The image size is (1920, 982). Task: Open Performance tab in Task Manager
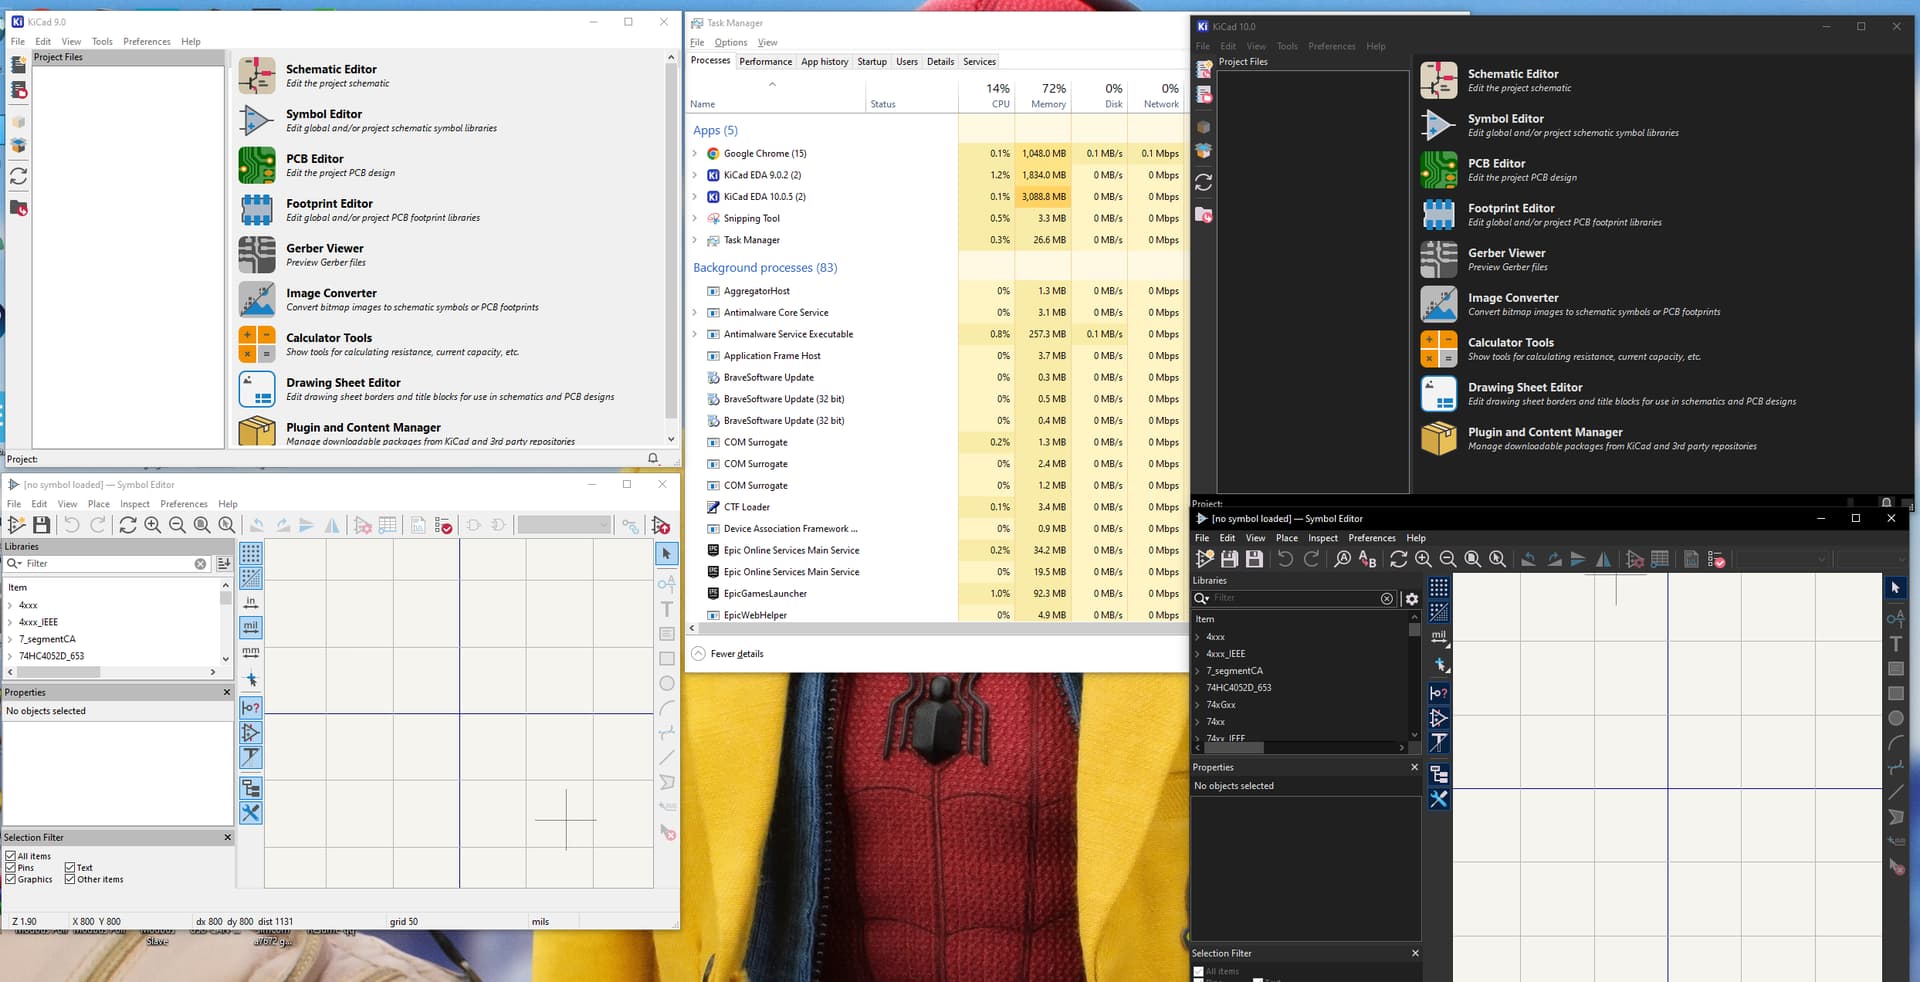point(766,62)
